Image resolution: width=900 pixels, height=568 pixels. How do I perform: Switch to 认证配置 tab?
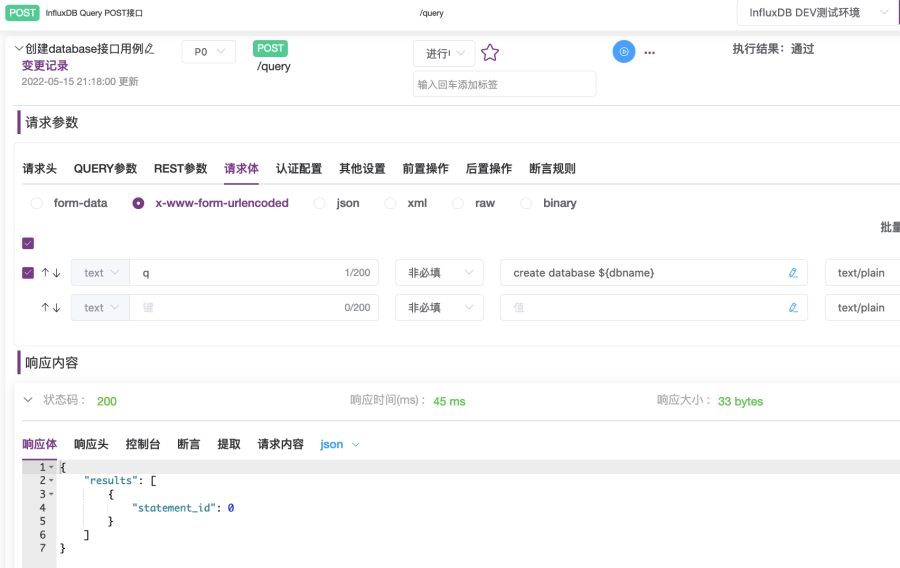[x=299, y=169]
